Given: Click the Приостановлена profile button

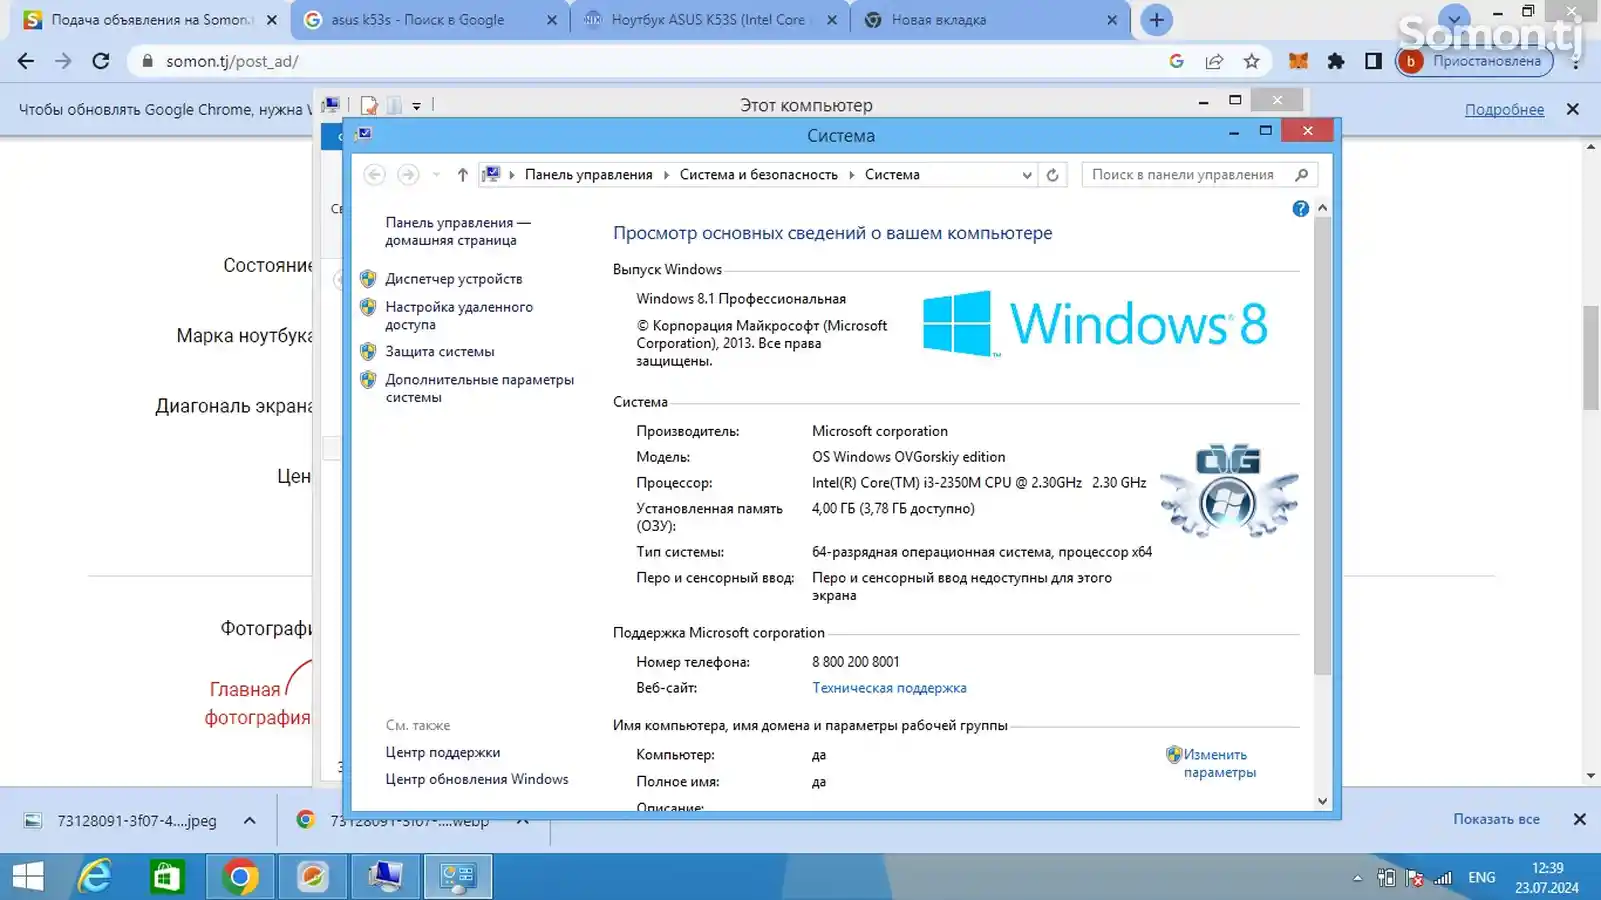Looking at the screenshot, I should pos(1475,61).
